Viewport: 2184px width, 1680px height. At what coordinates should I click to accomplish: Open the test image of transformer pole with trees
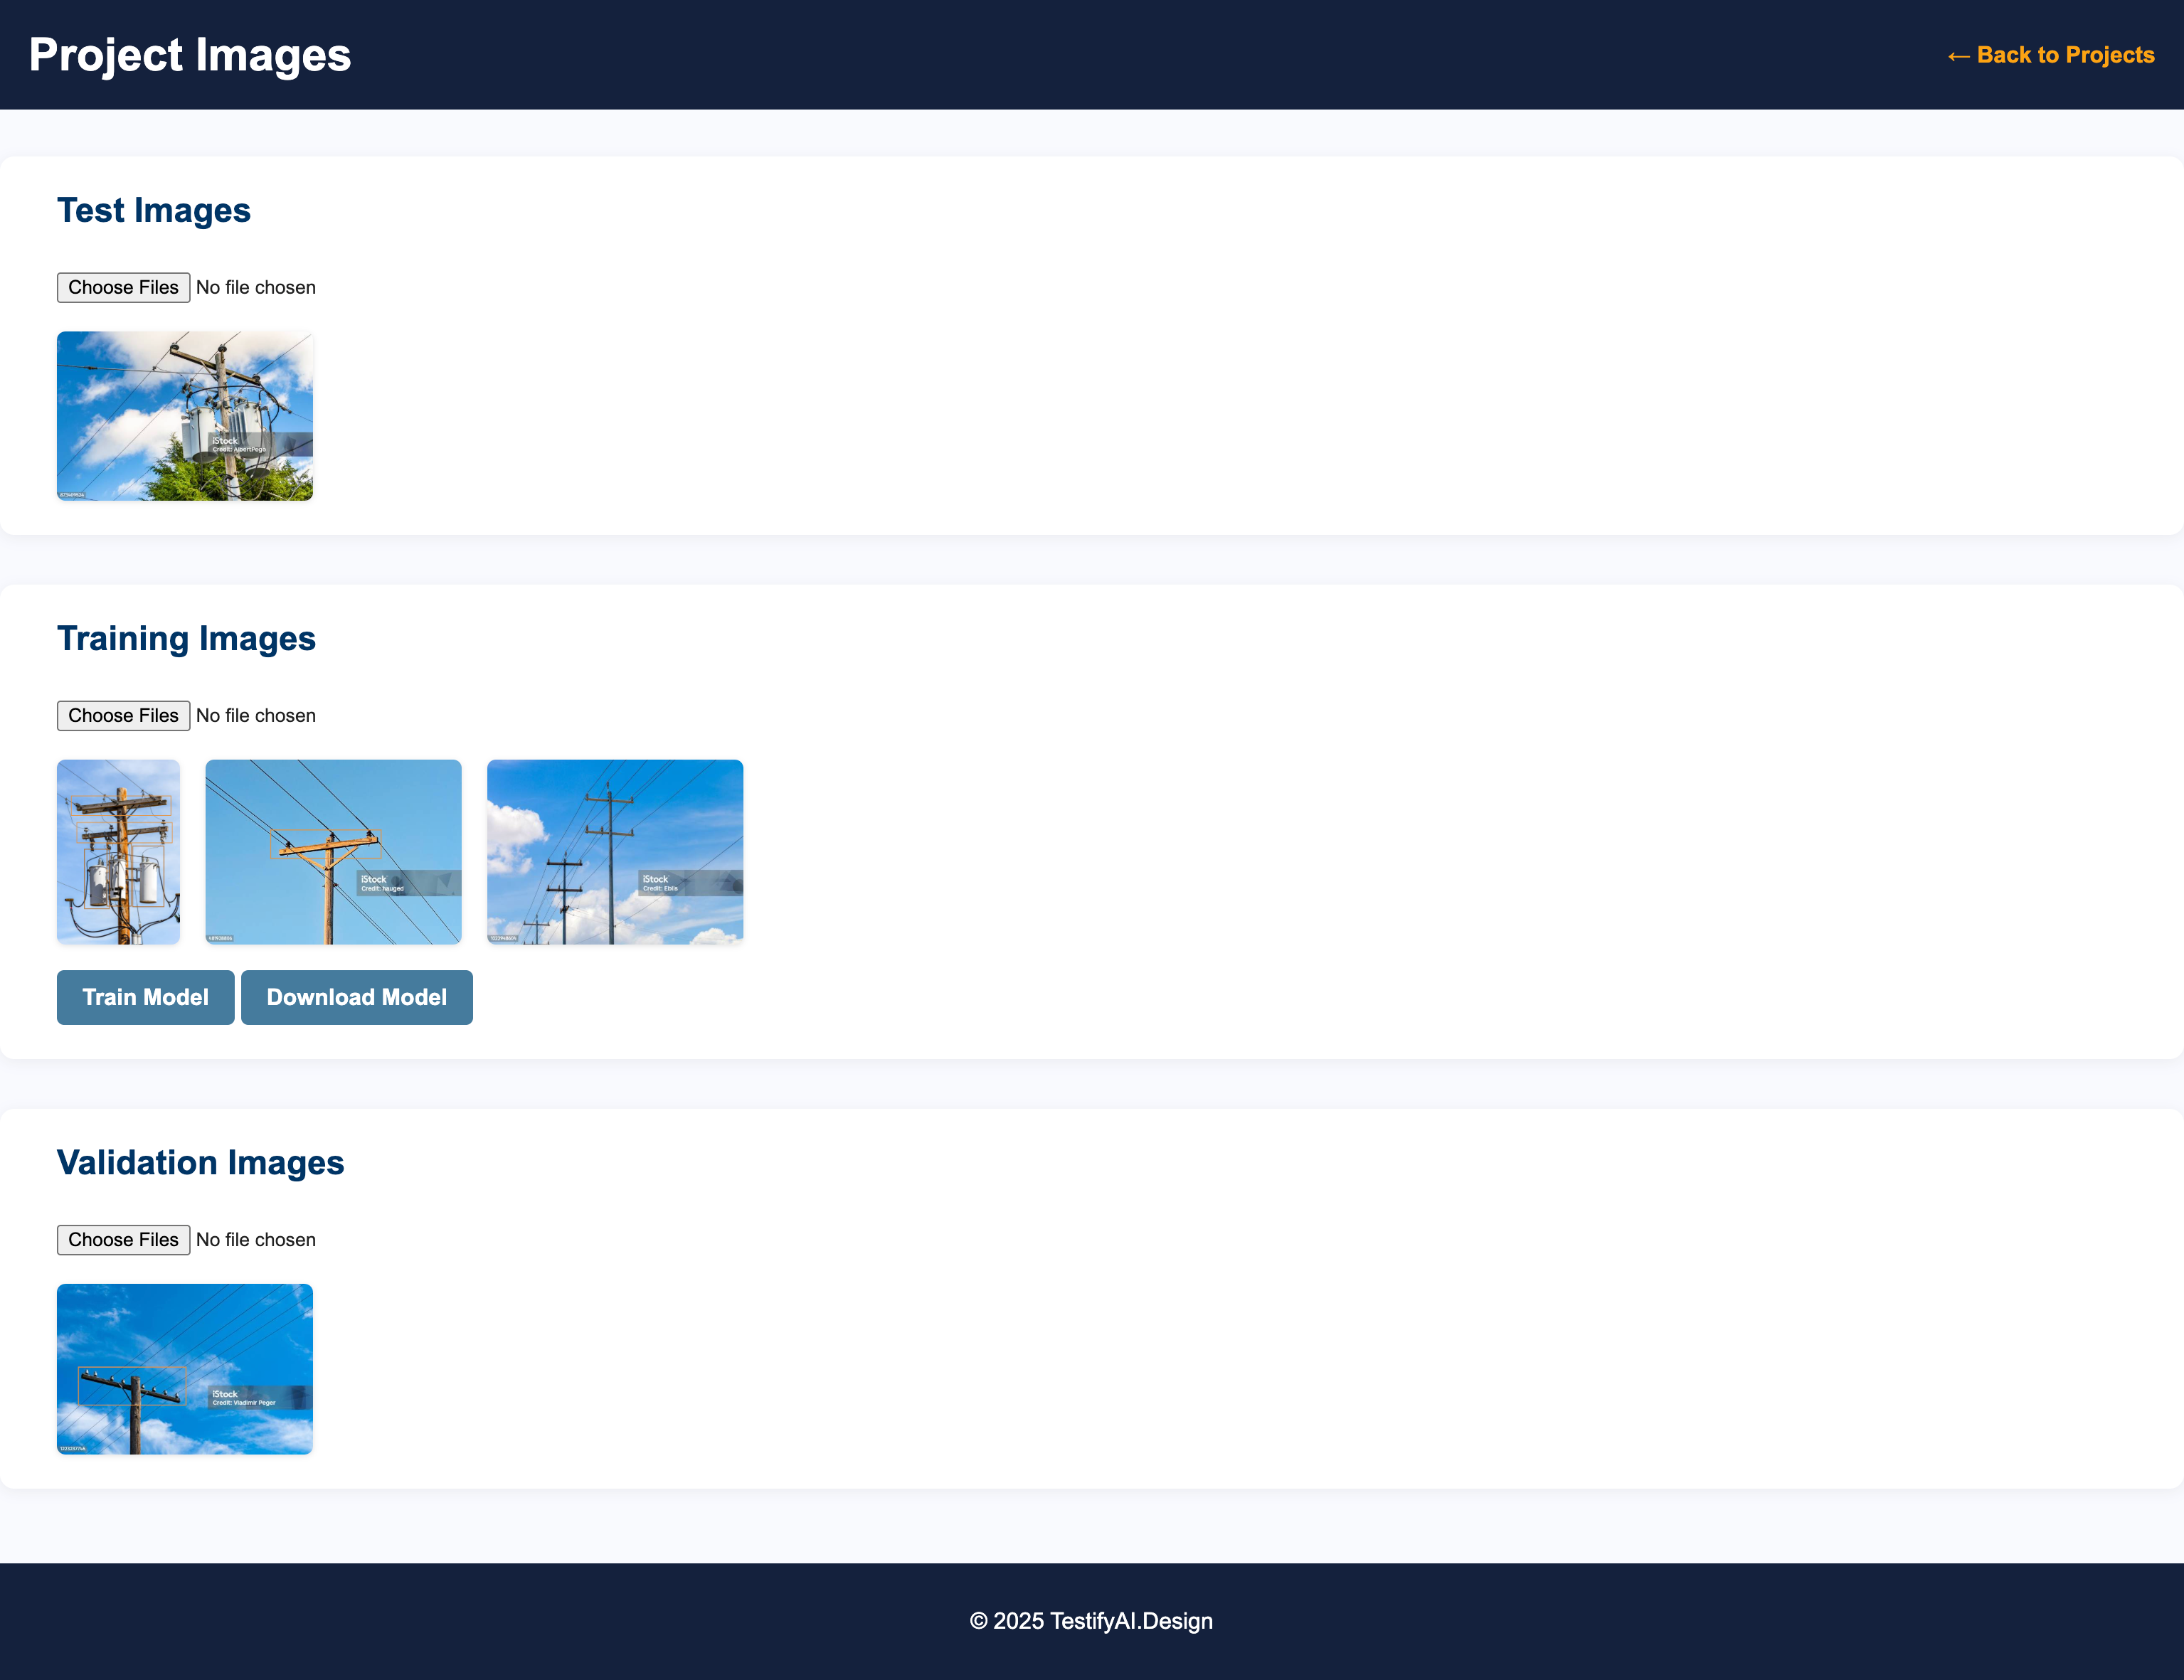coord(185,416)
